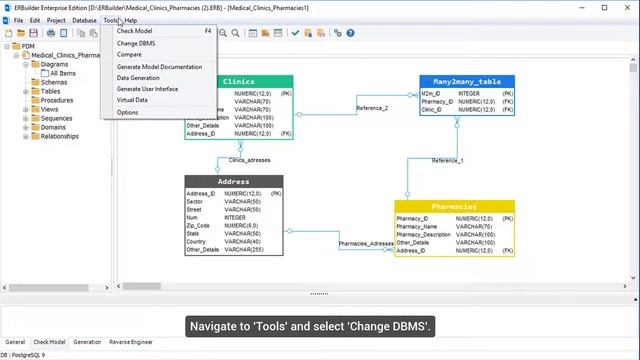
Task: Click the plain magnifier zoom icon
Action: (236, 33)
